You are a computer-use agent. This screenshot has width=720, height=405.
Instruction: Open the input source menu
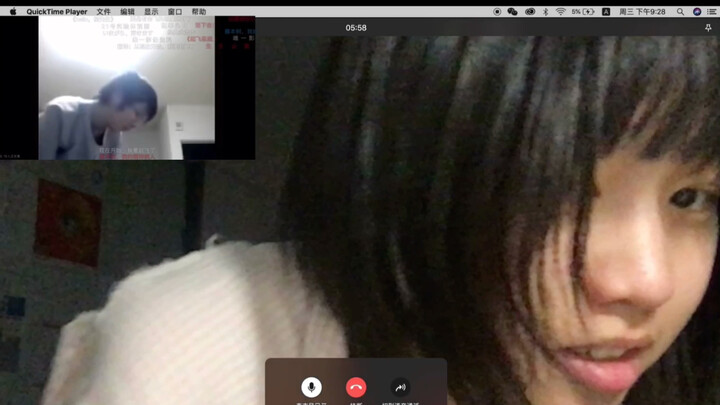click(606, 11)
